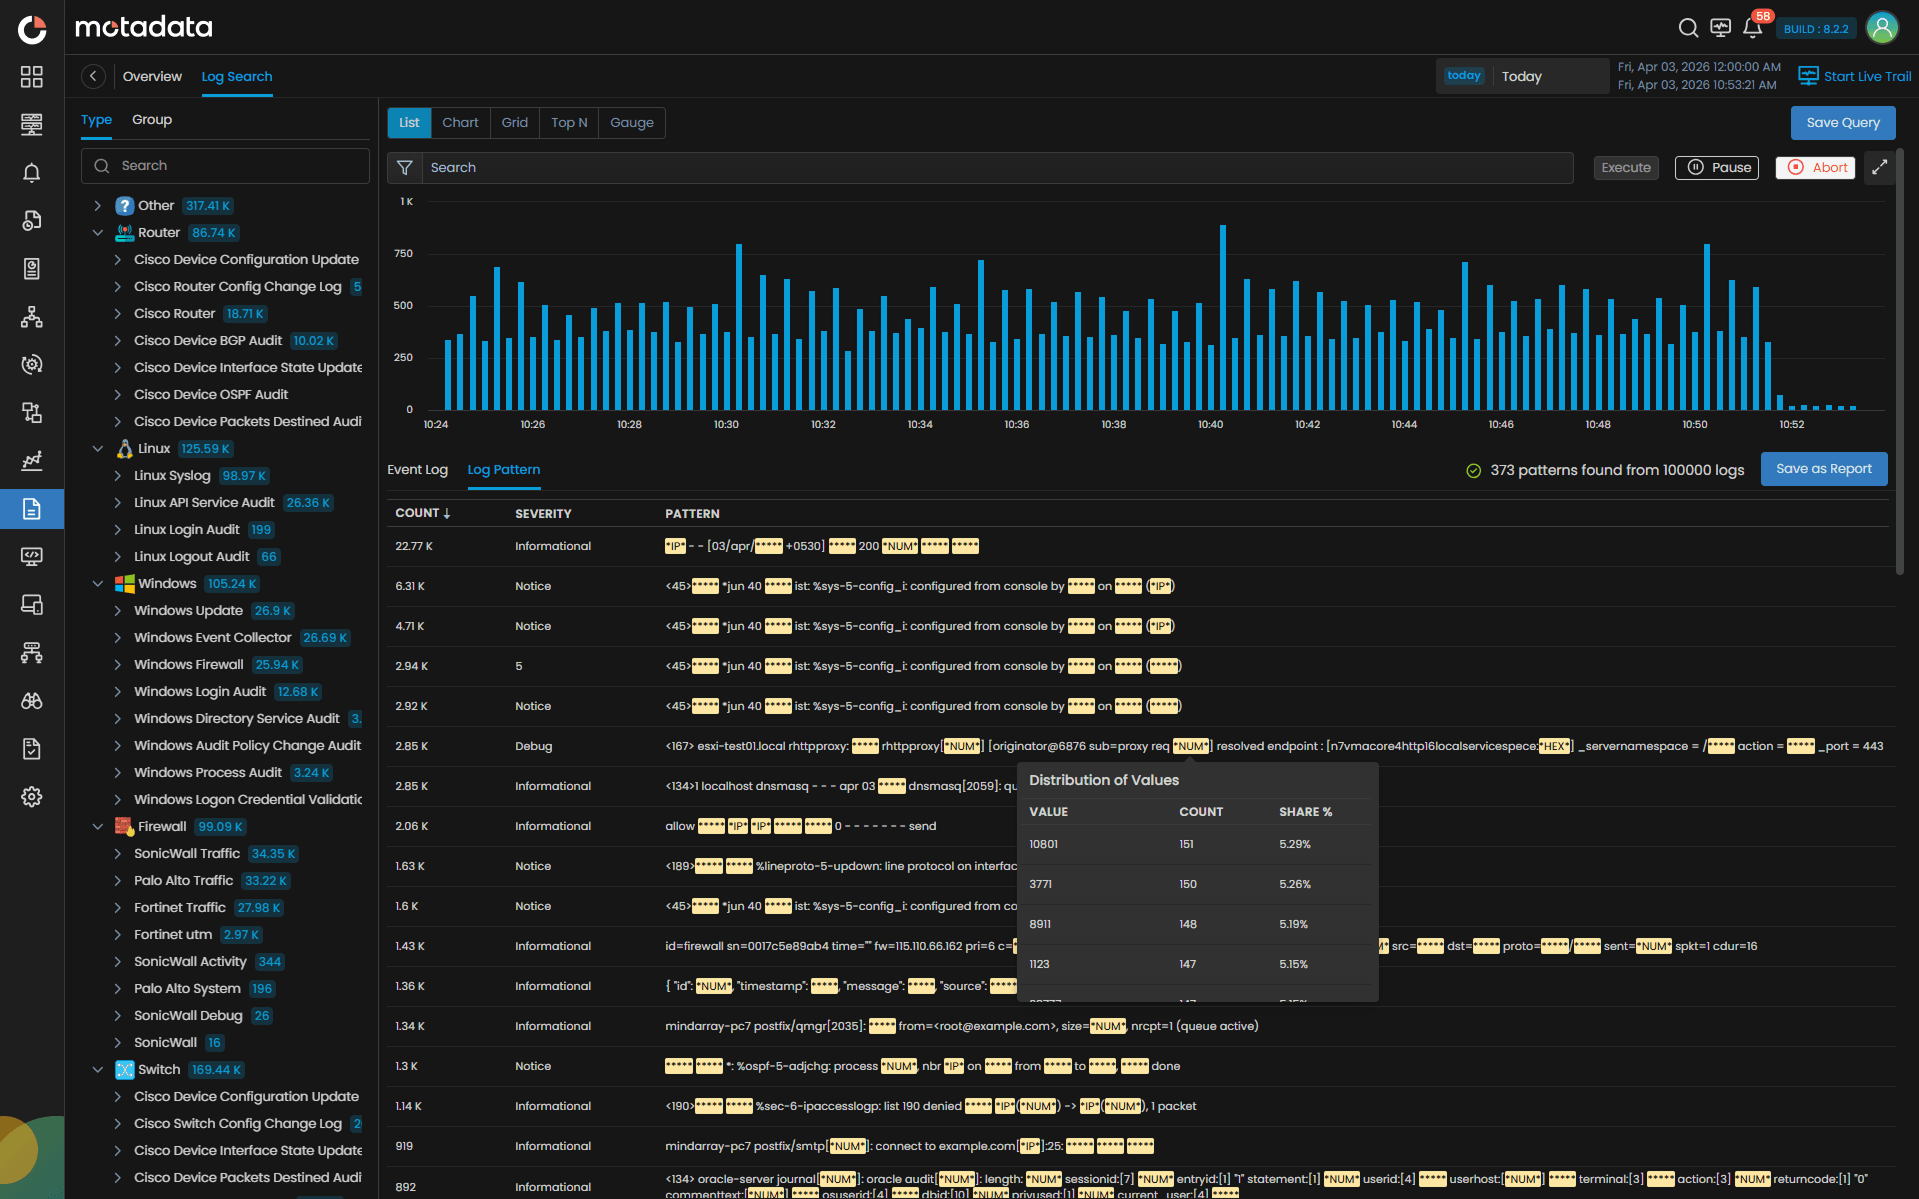Expand the SonicWall Traffic entry
This screenshot has width=1919, height=1199.
pyautogui.click(x=117, y=853)
